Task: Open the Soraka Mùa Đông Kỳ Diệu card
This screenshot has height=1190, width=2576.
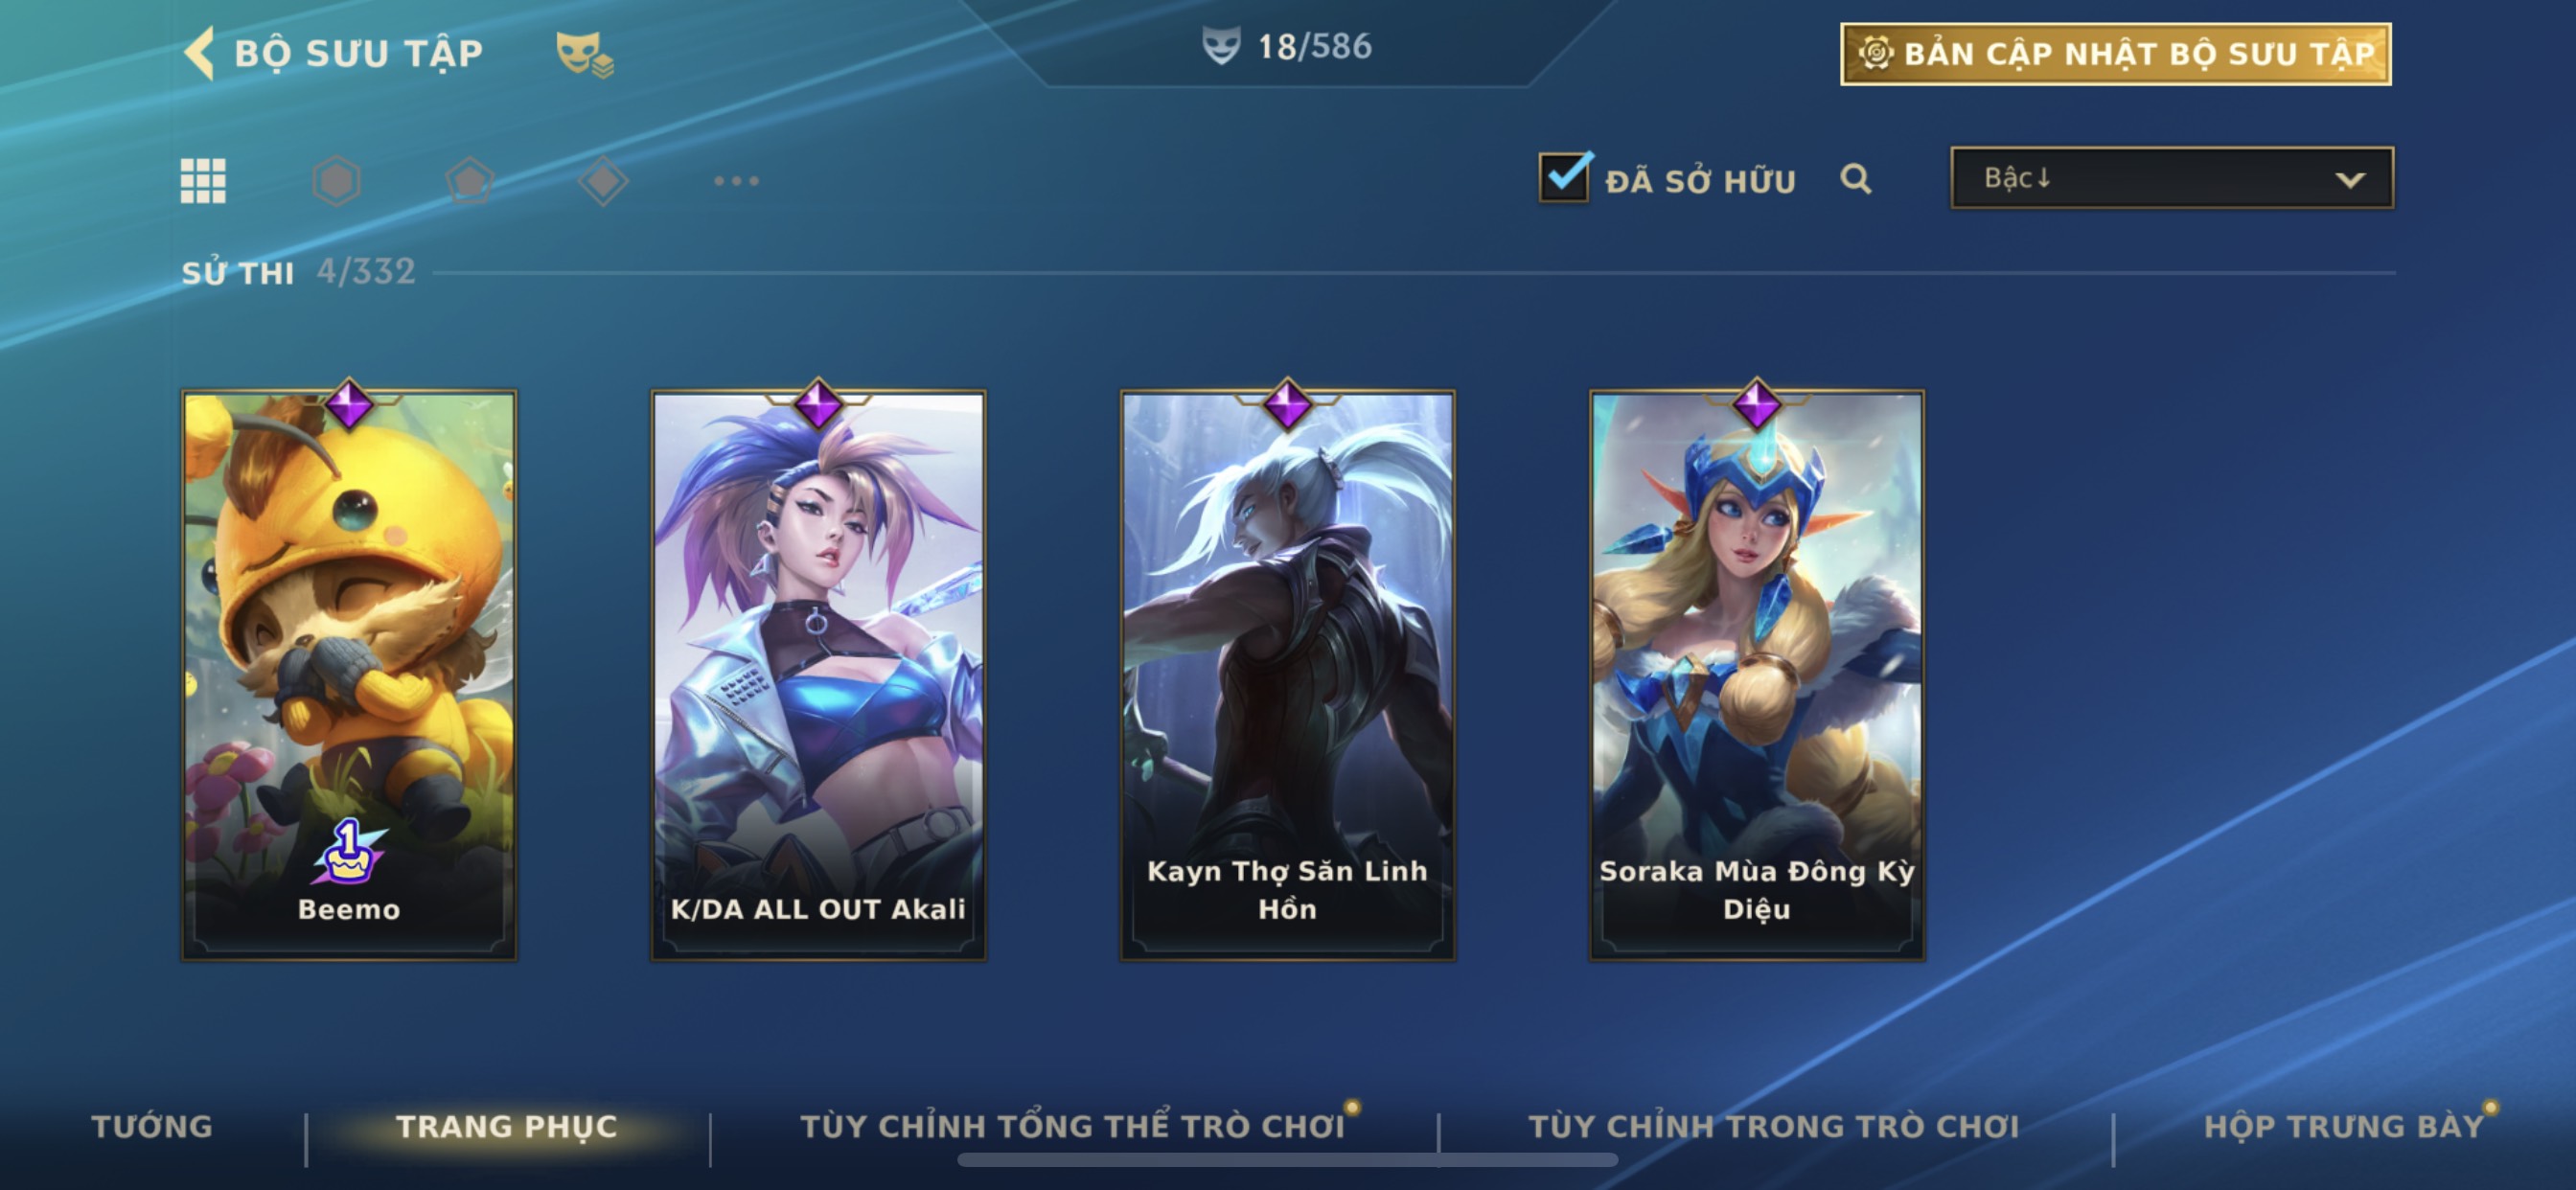Action: tap(1757, 674)
